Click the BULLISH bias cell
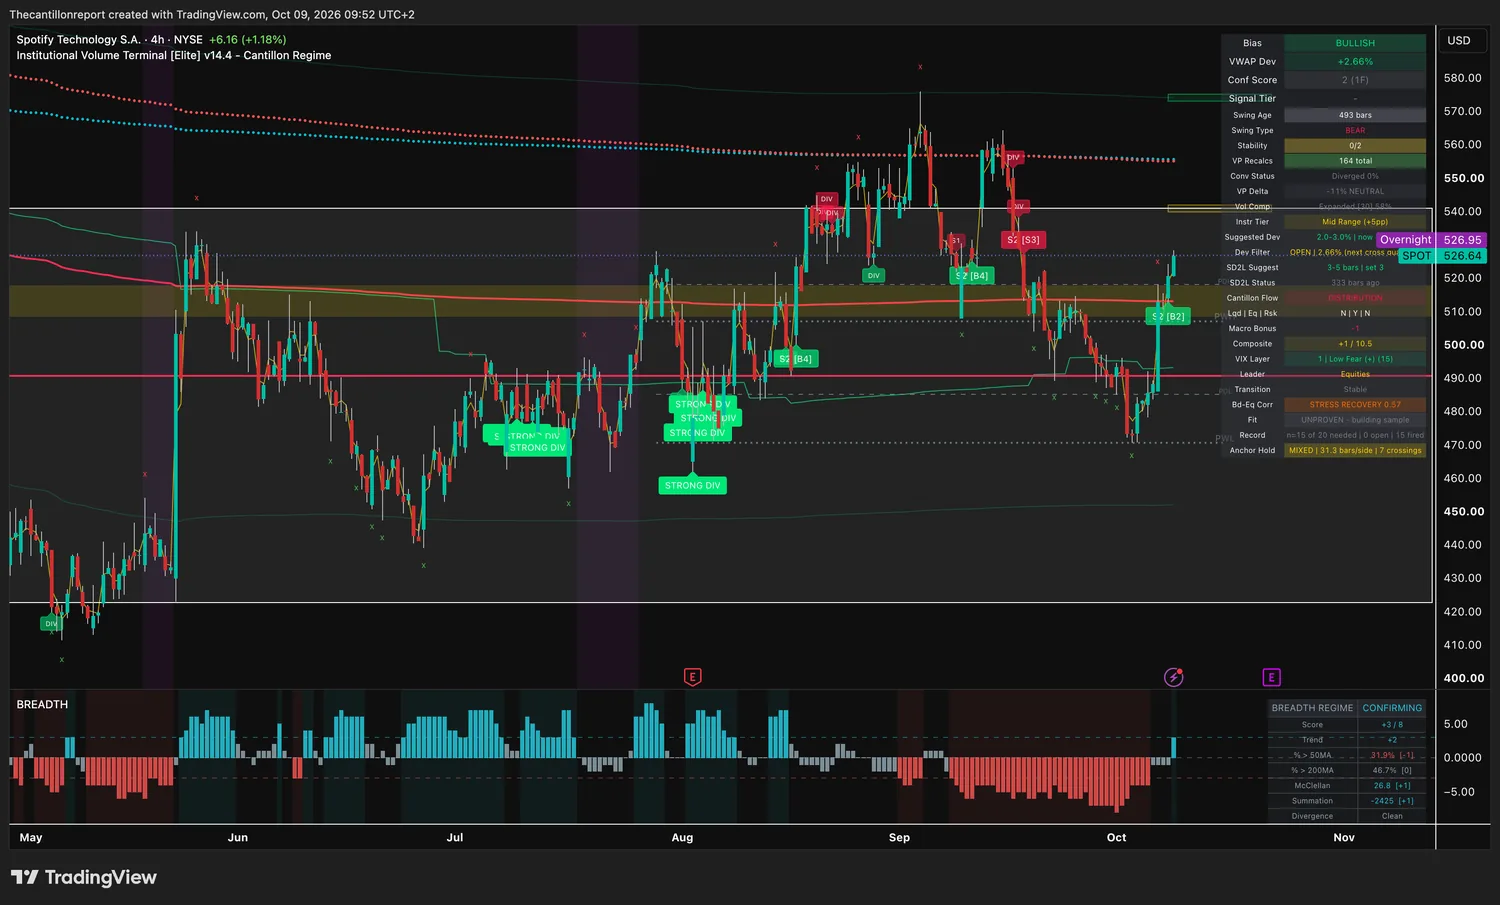The image size is (1500, 905). pos(1355,43)
